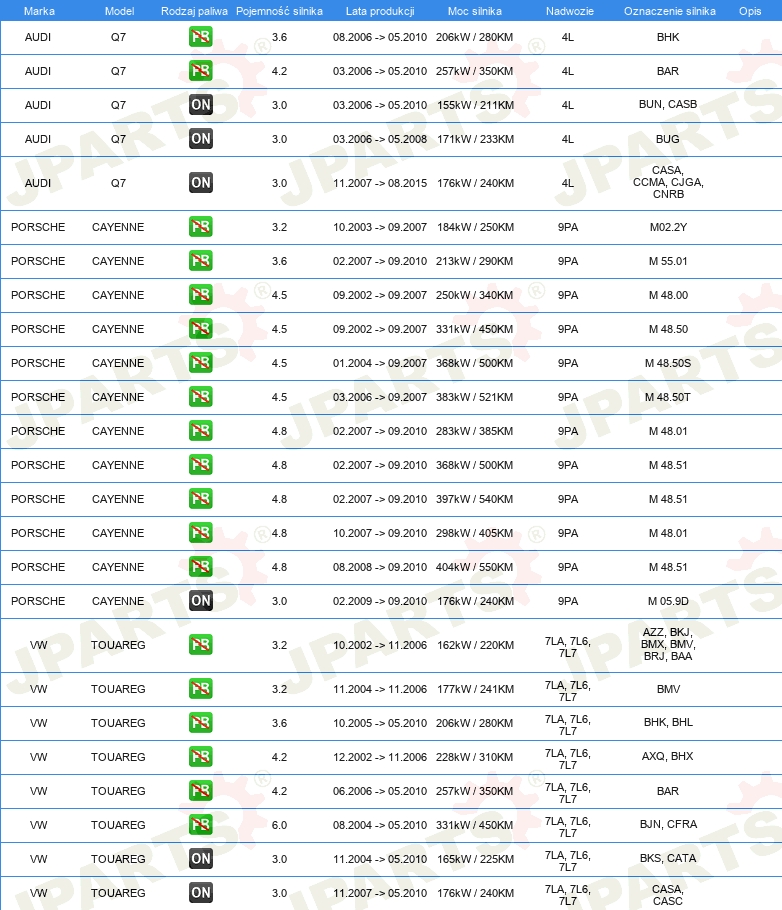Select date range 10.2003 -> 09.2007
This screenshot has width=782, height=910.
[x=380, y=228]
